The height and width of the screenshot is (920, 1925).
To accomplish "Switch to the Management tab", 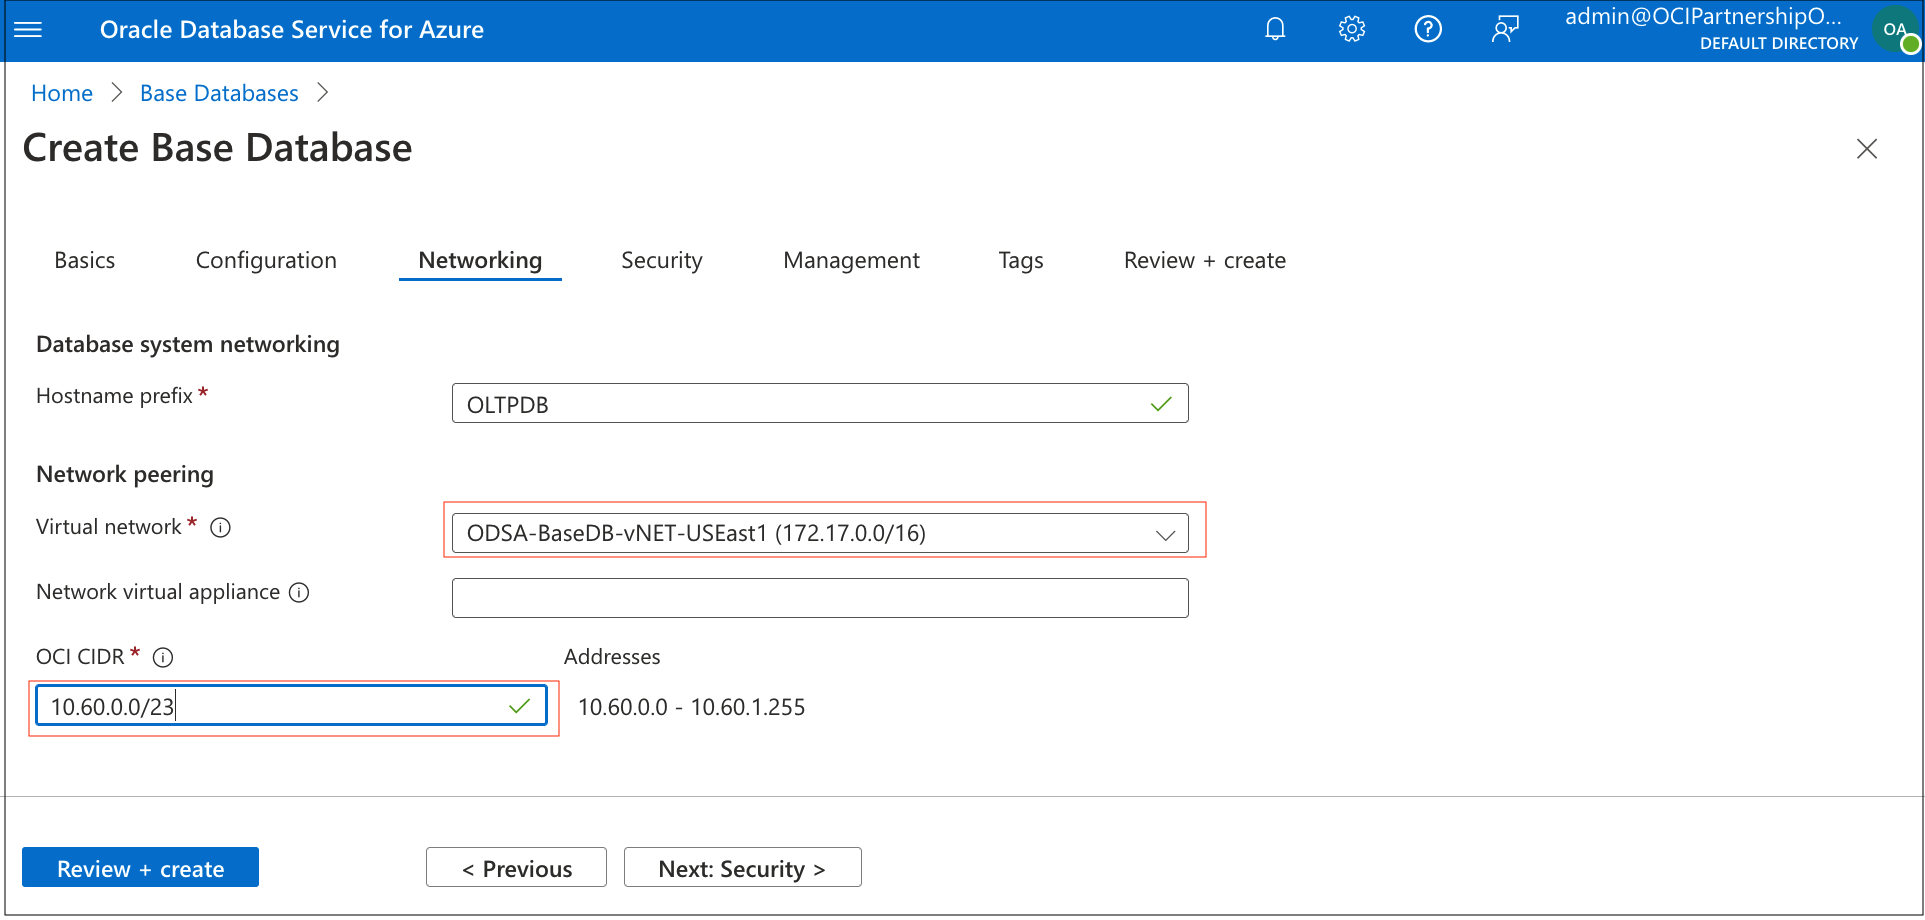I will click(x=851, y=260).
